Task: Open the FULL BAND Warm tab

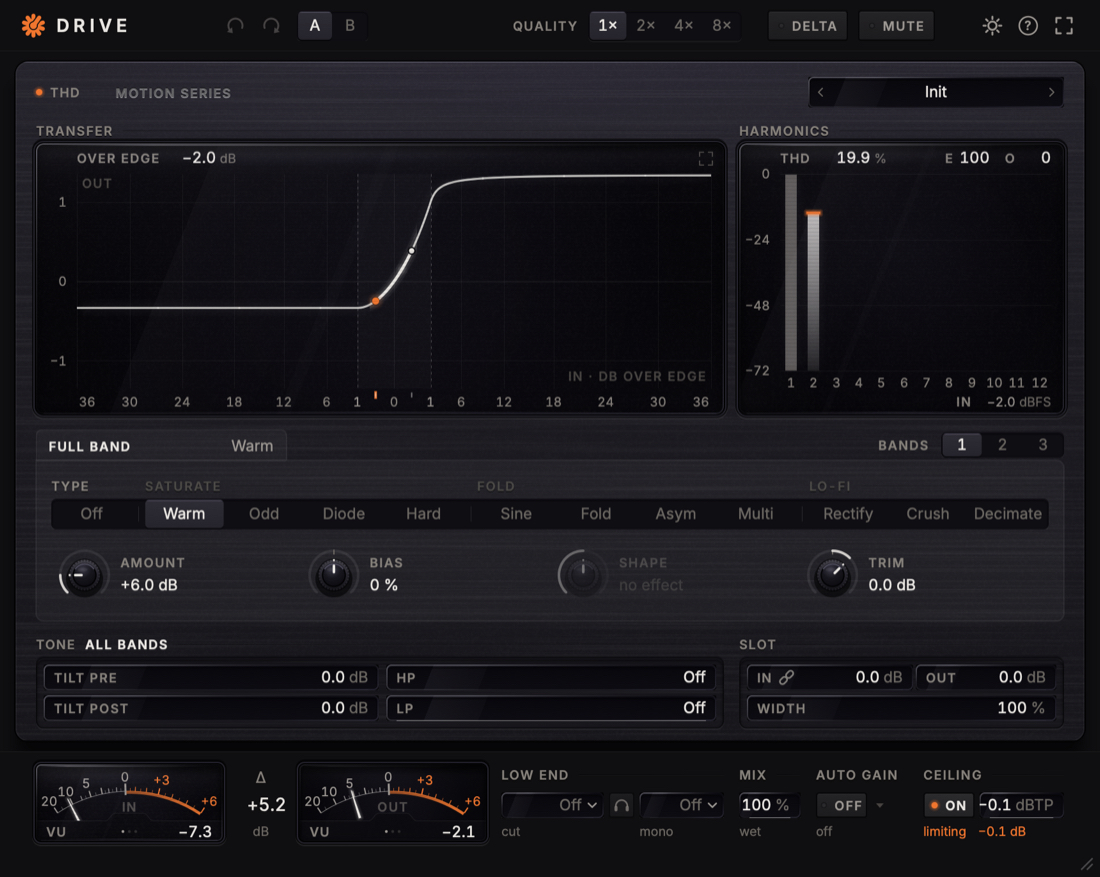Action: coord(161,446)
